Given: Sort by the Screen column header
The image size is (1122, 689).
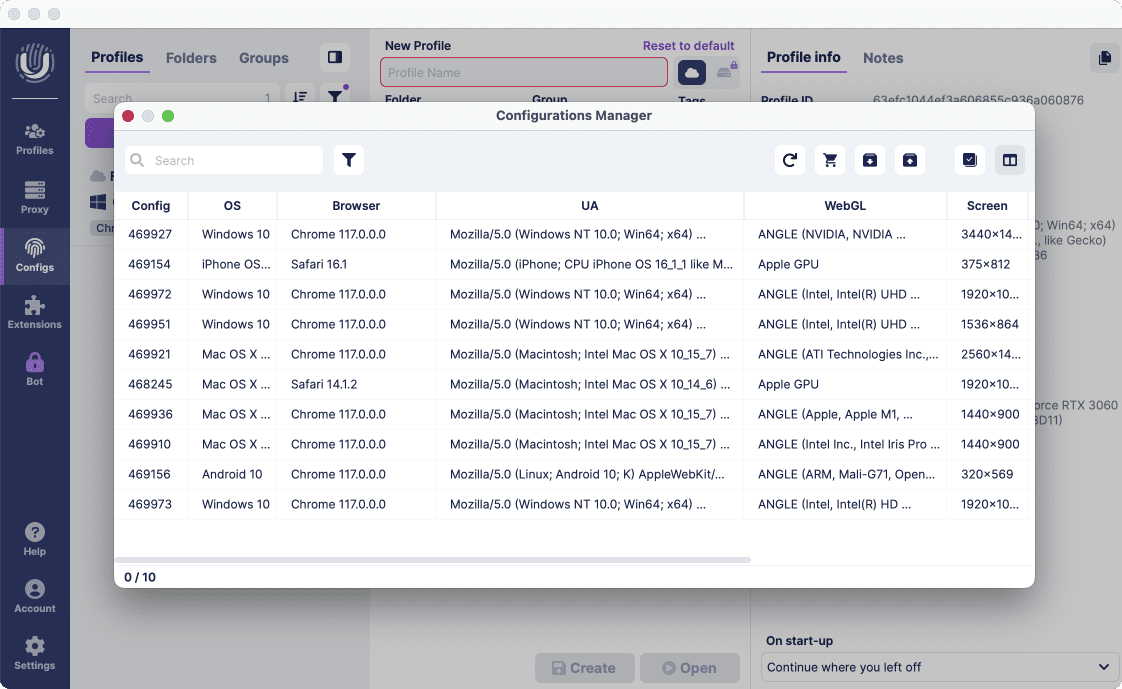Looking at the screenshot, I should point(987,205).
